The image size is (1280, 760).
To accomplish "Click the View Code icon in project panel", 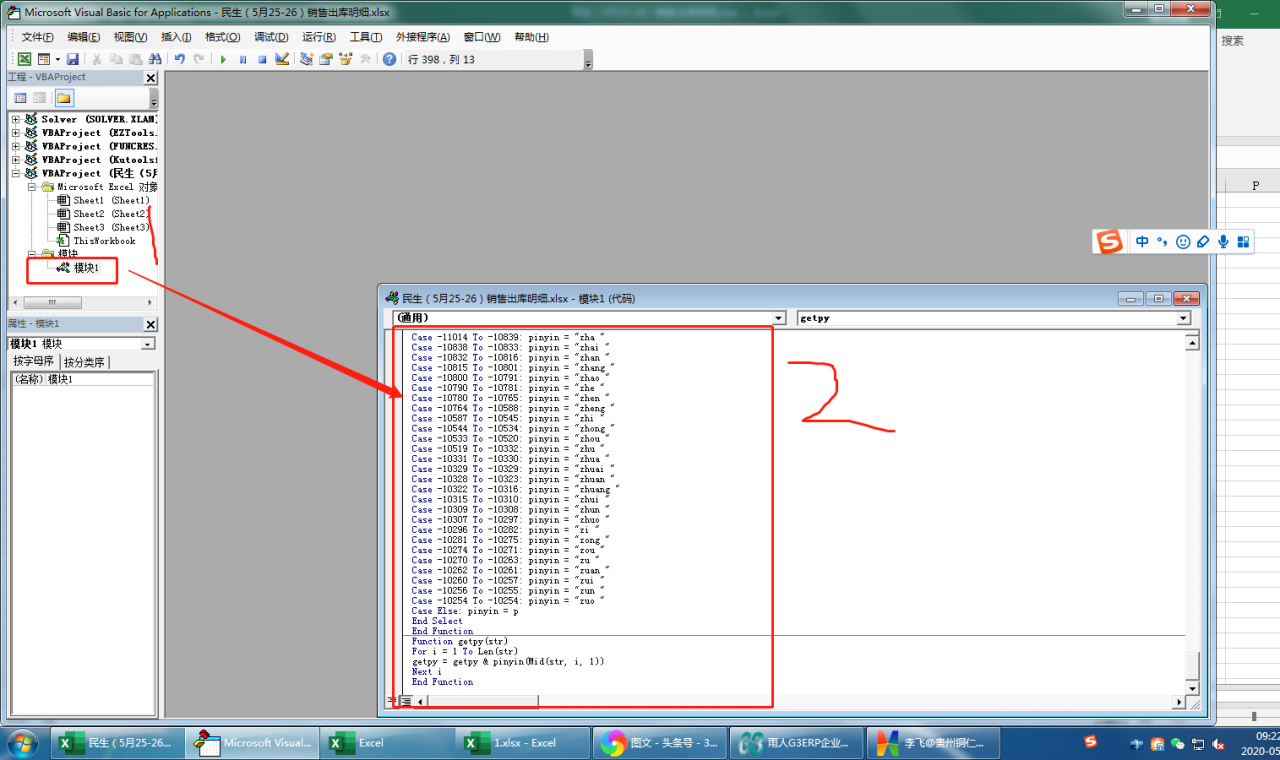I will (x=20, y=98).
